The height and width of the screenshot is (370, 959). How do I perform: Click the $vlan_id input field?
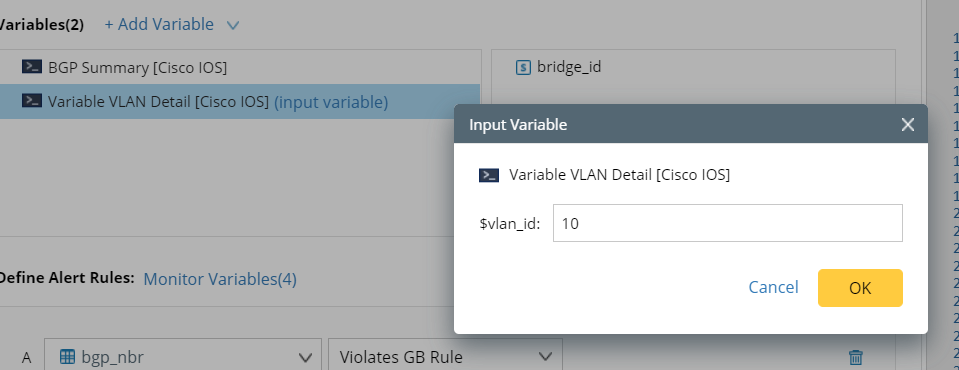(728, 223)
